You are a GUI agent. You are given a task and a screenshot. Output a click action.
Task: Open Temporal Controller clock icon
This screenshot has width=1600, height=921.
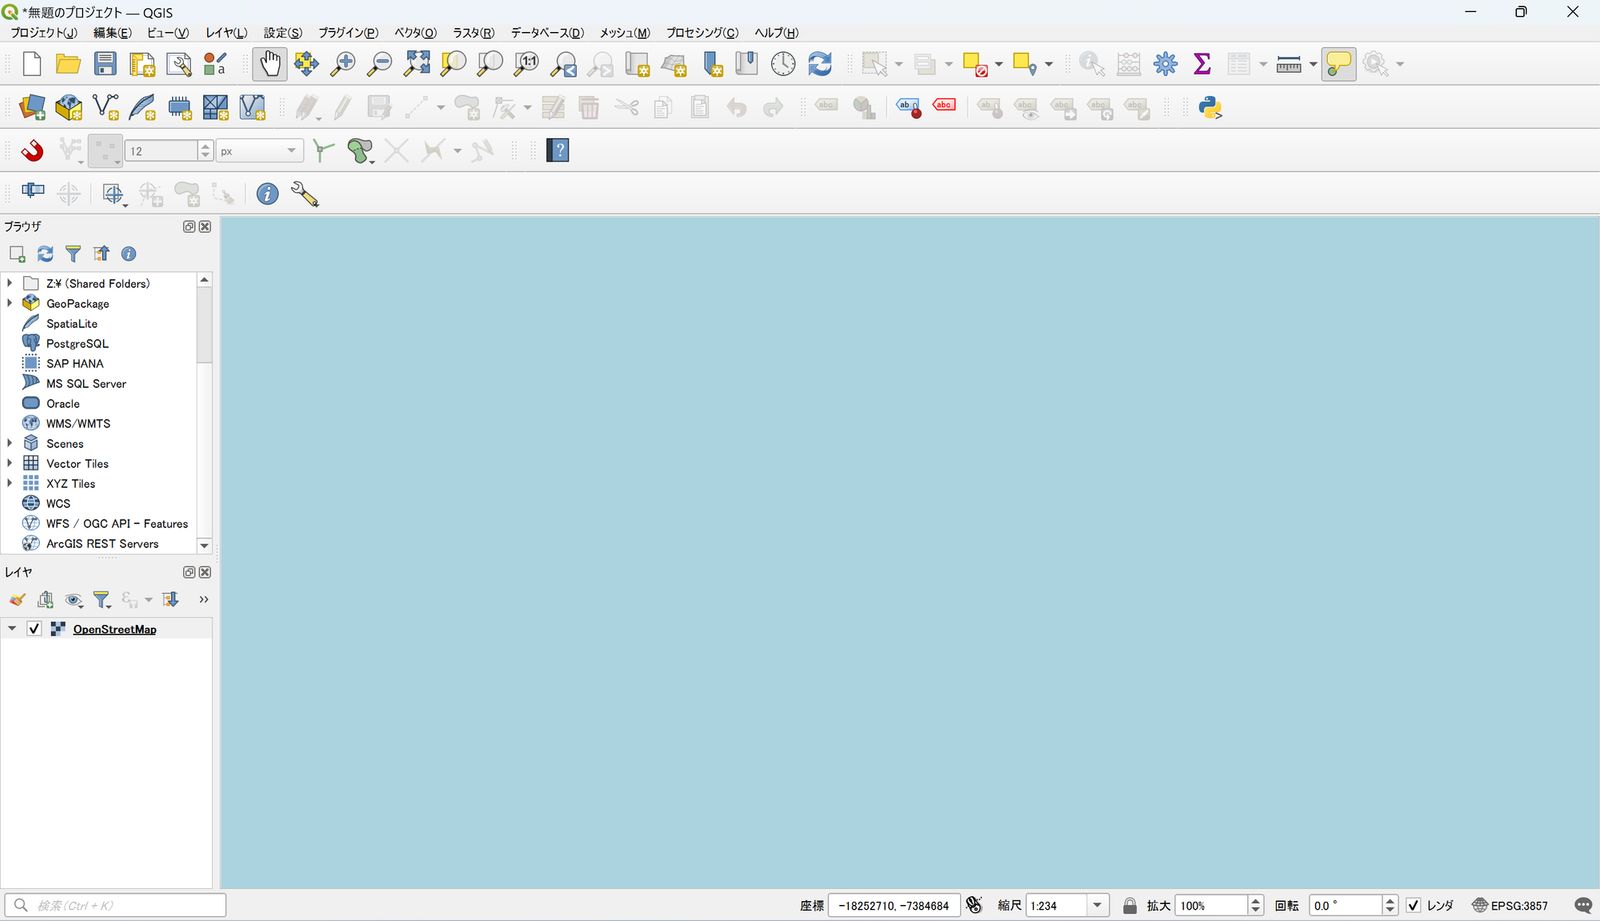click(x=783, y=64)
